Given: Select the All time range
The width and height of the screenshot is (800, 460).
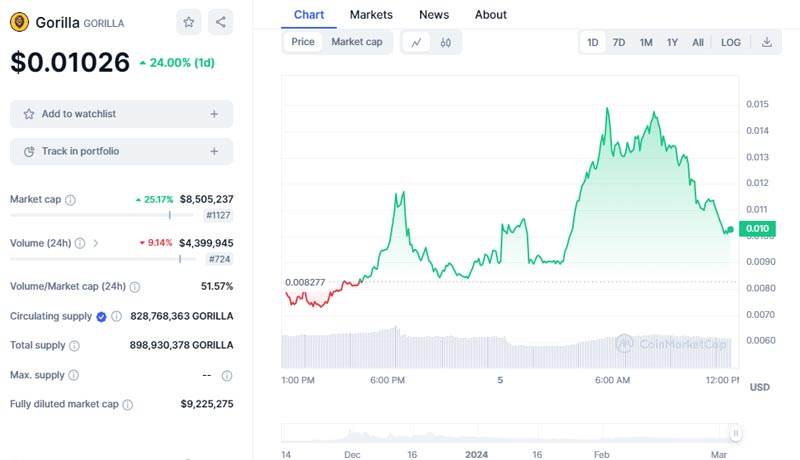Looking at the screenshot, I should pyautogui.click(x=697, y=42).
